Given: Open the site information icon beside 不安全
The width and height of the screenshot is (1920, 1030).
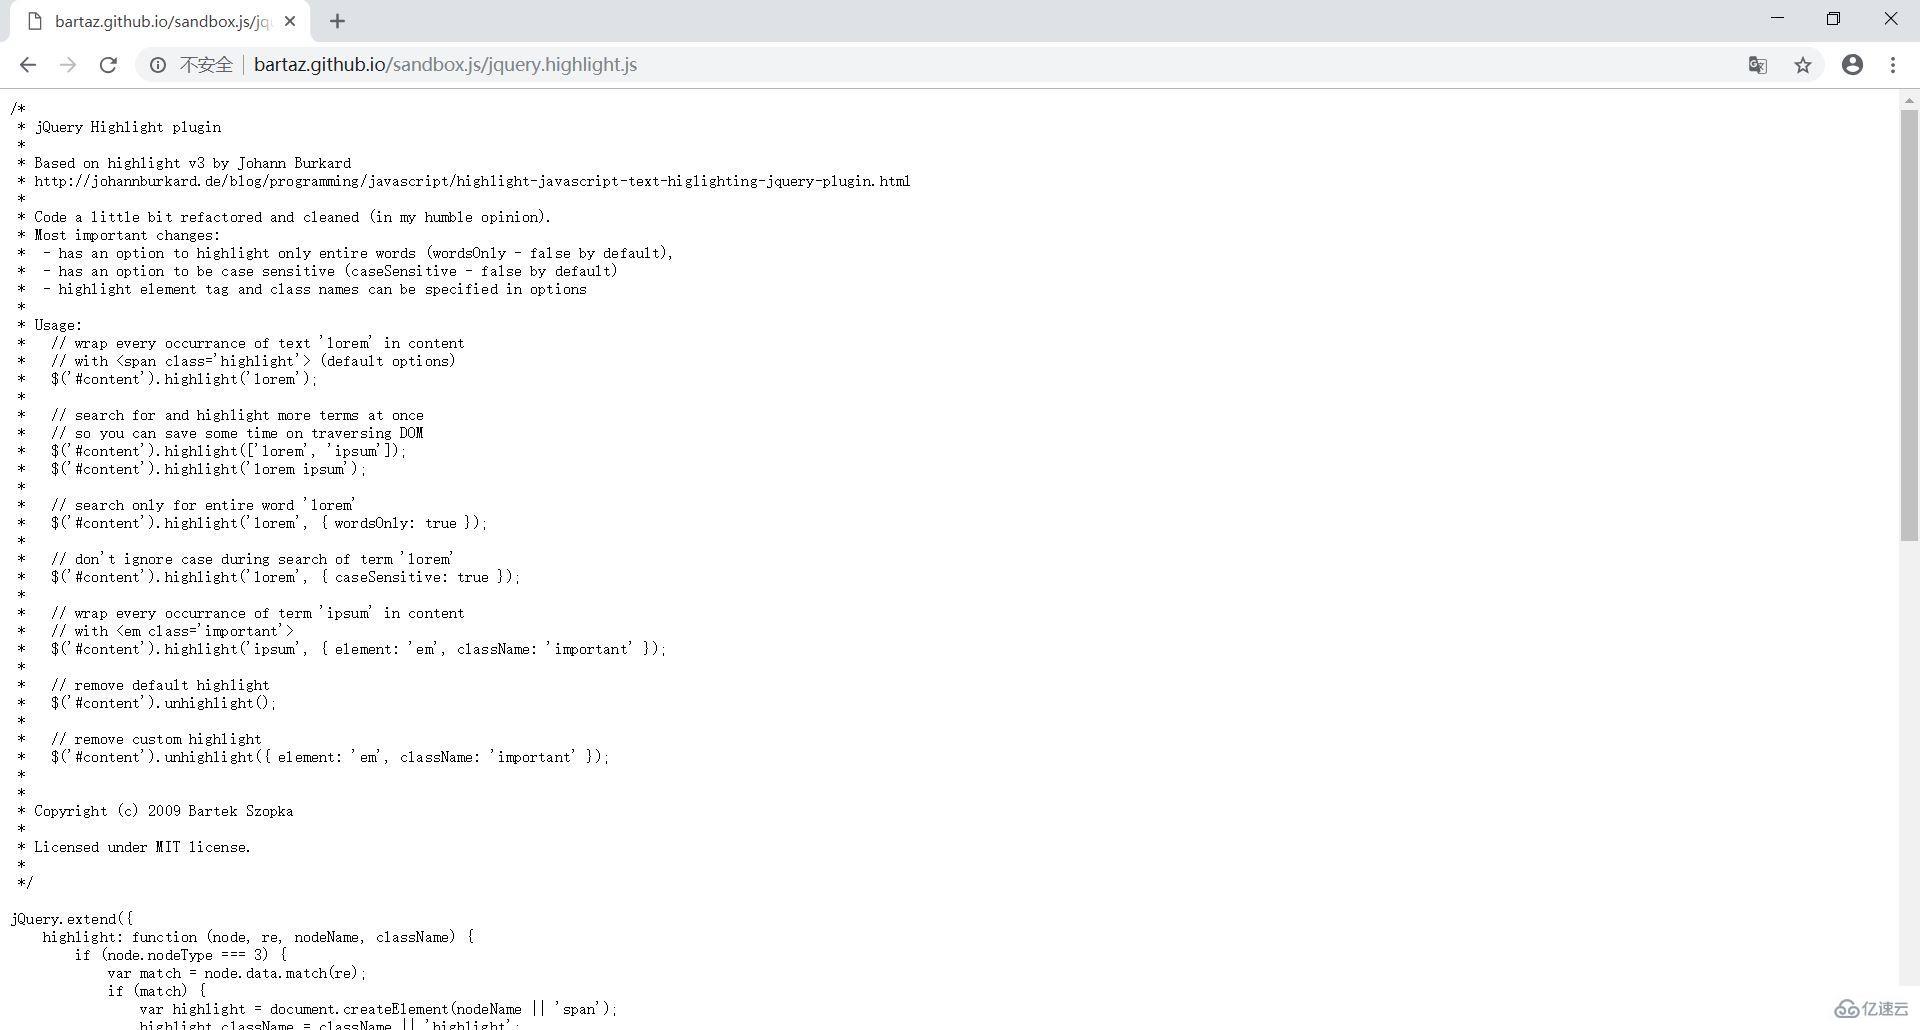Looking at the screenshot, I should (158, 65).
